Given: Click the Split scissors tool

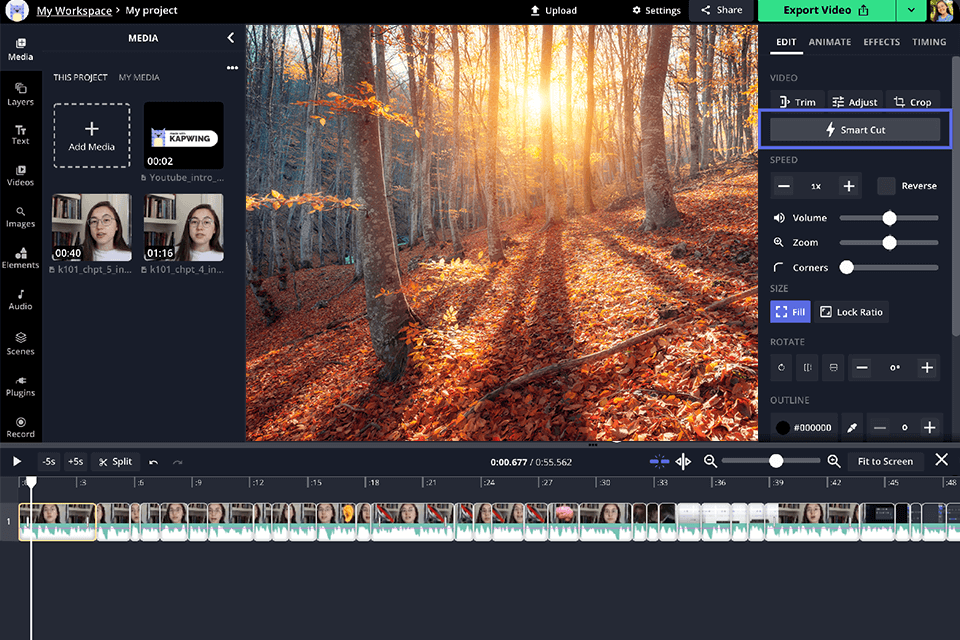Looking at the screenshot, I should (116, 461).
